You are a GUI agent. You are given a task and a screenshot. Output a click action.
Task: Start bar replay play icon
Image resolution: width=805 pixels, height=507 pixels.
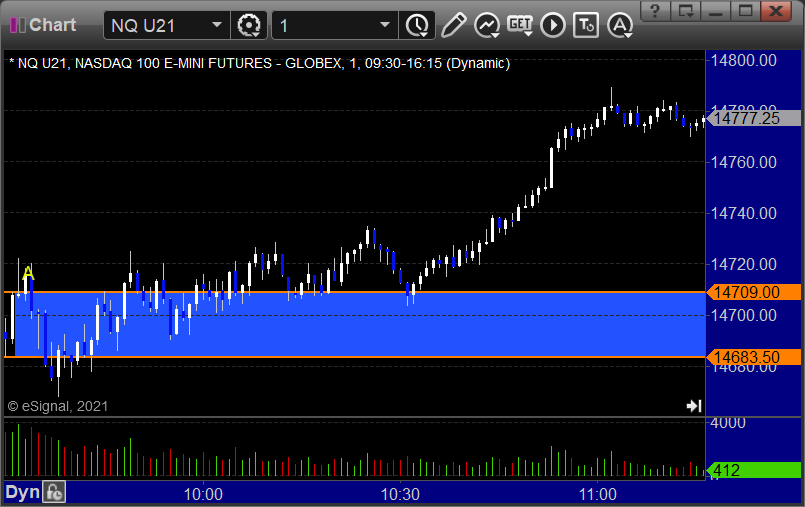click(x=553, y=25)
